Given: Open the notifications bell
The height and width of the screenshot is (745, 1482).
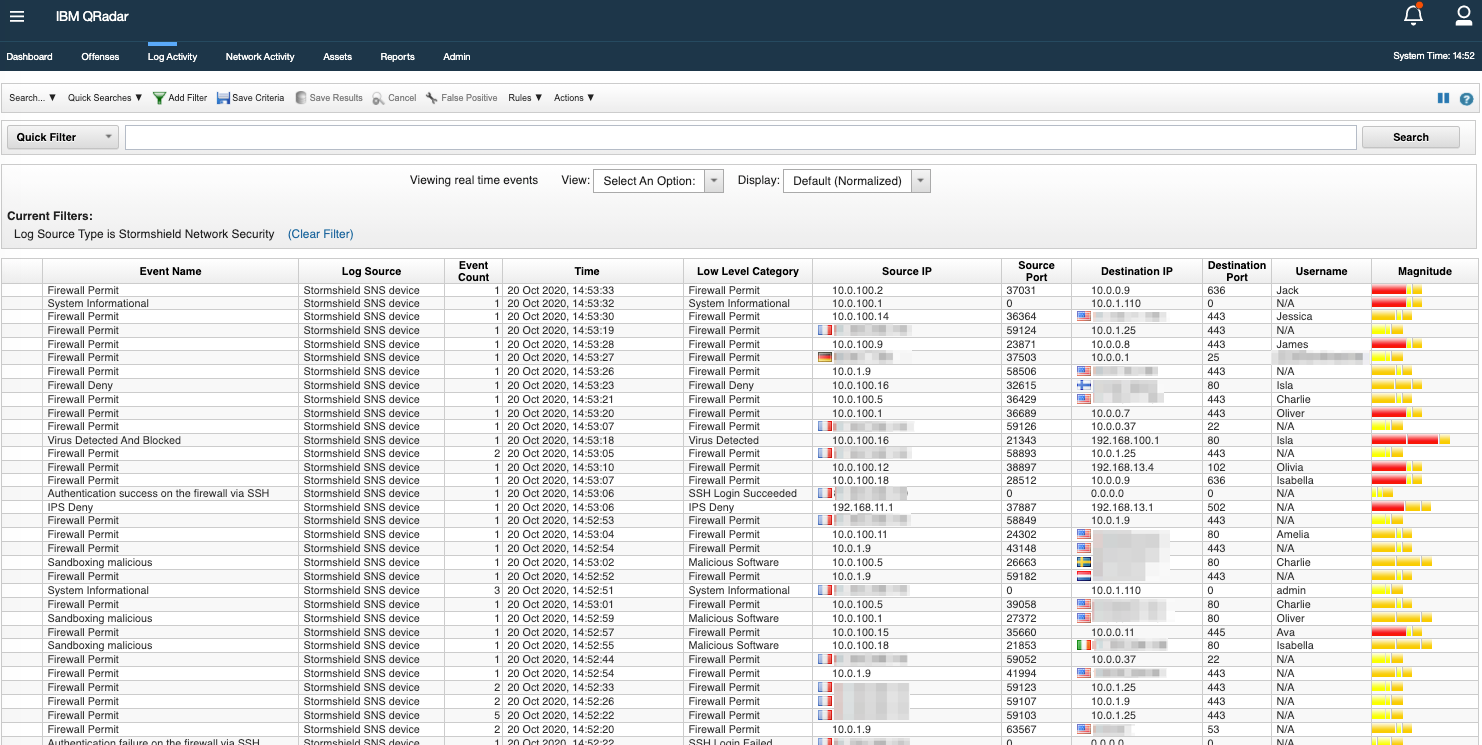Looking at the screenshot, I should click(1413, 16).
